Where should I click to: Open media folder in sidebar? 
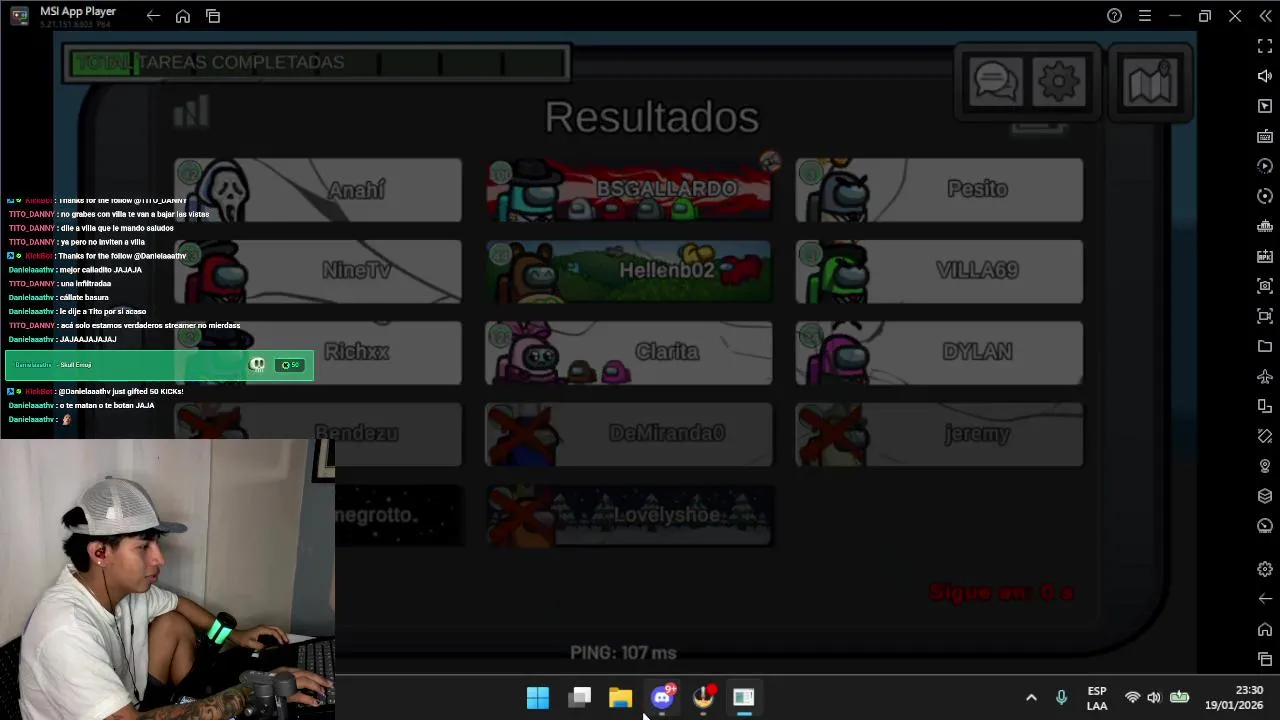coord(1265,346)
